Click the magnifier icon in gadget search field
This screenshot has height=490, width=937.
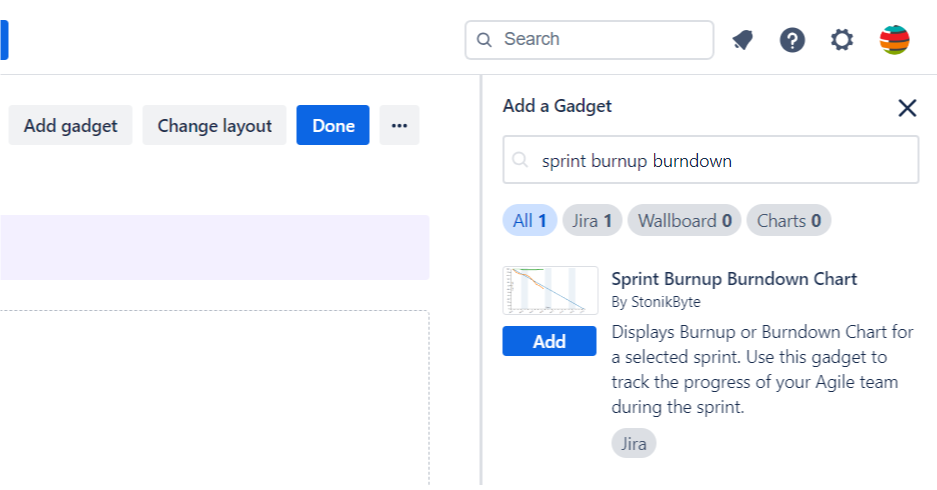click(520, 160)
